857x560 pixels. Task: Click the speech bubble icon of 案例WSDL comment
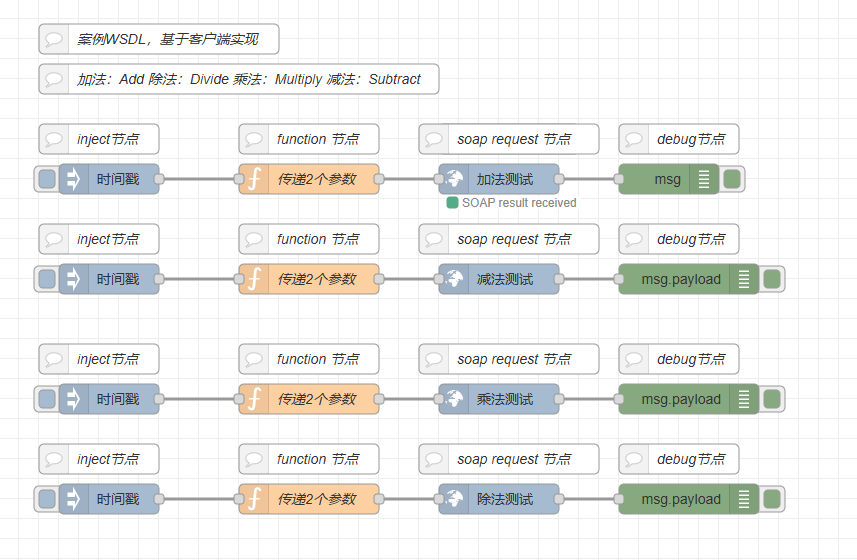click(x=55, y=40)
